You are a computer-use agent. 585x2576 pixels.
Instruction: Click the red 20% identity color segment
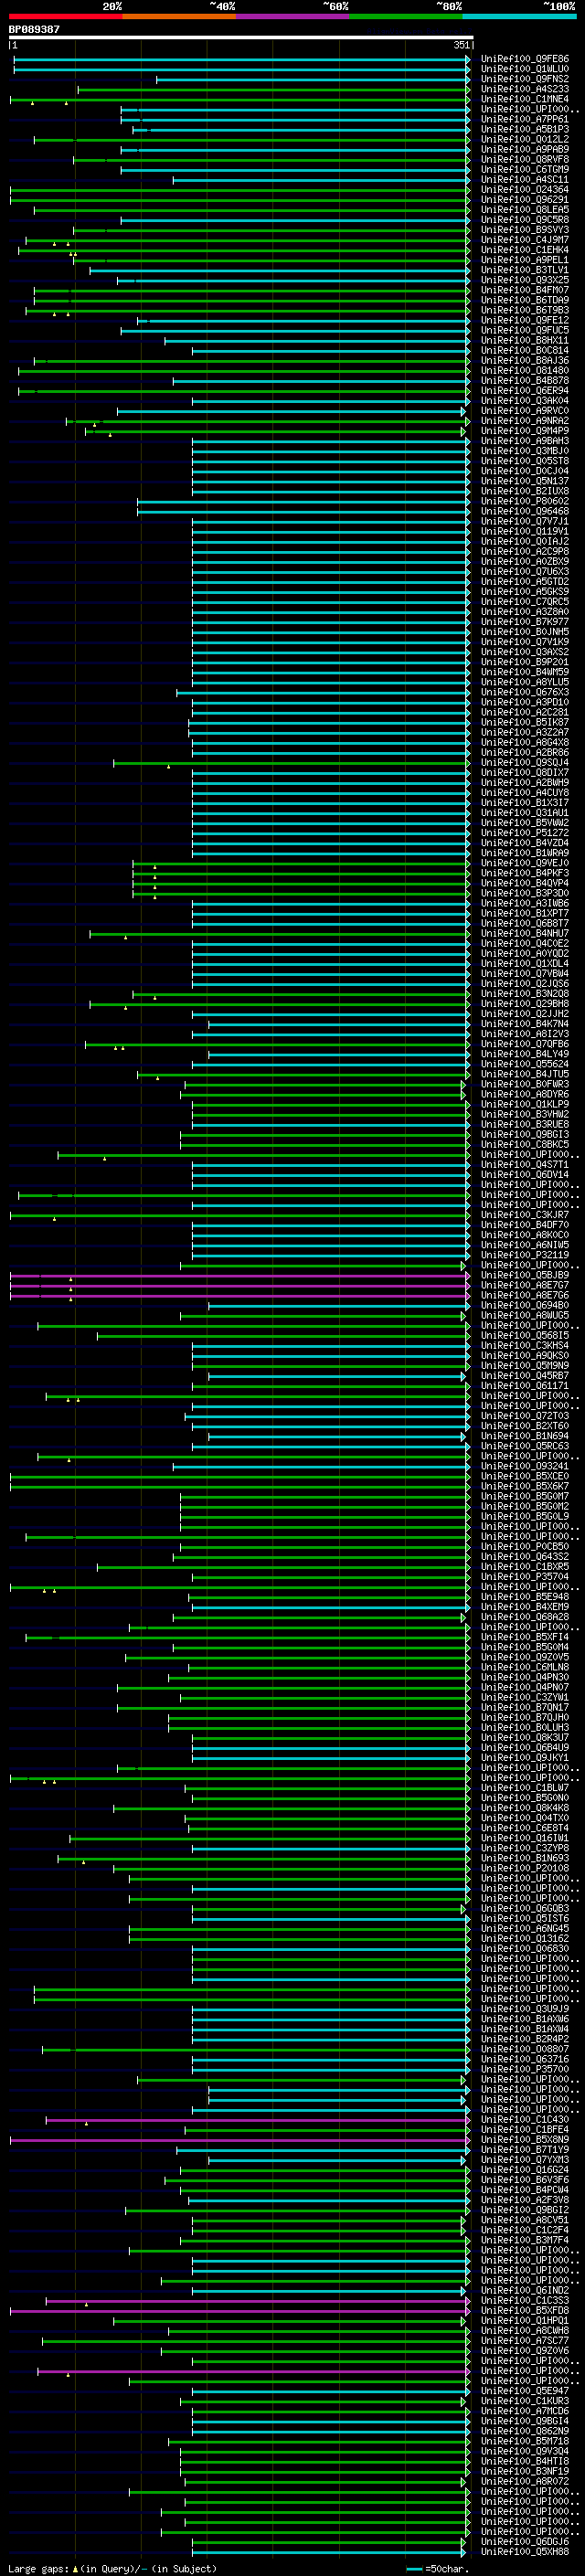pyautogui.click(x=65, y=16)
